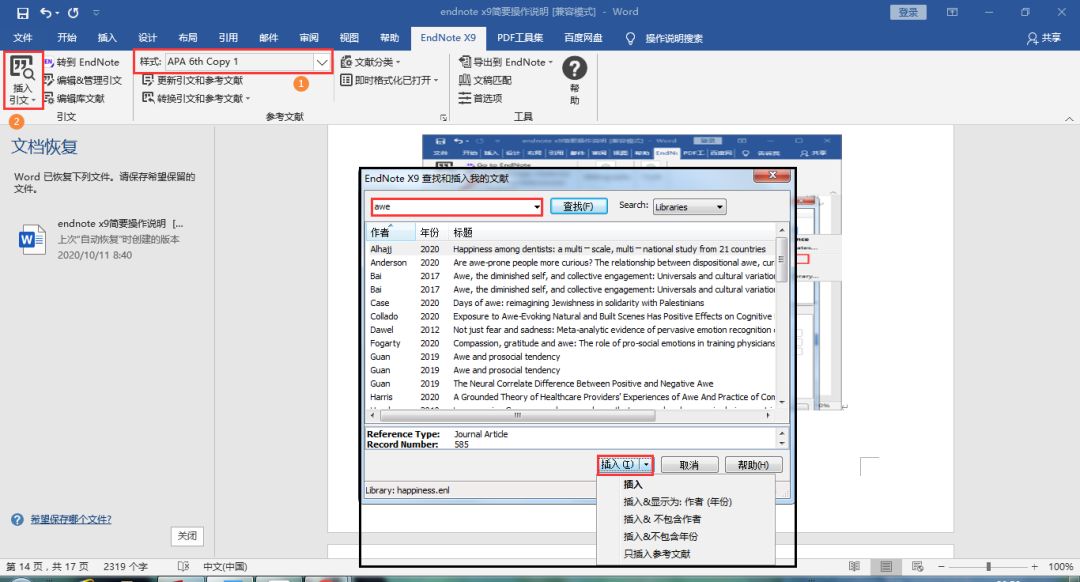1080x582 pixels.
Task: Open the undo history dropdown arrow
Action: (x=57, y=13)
